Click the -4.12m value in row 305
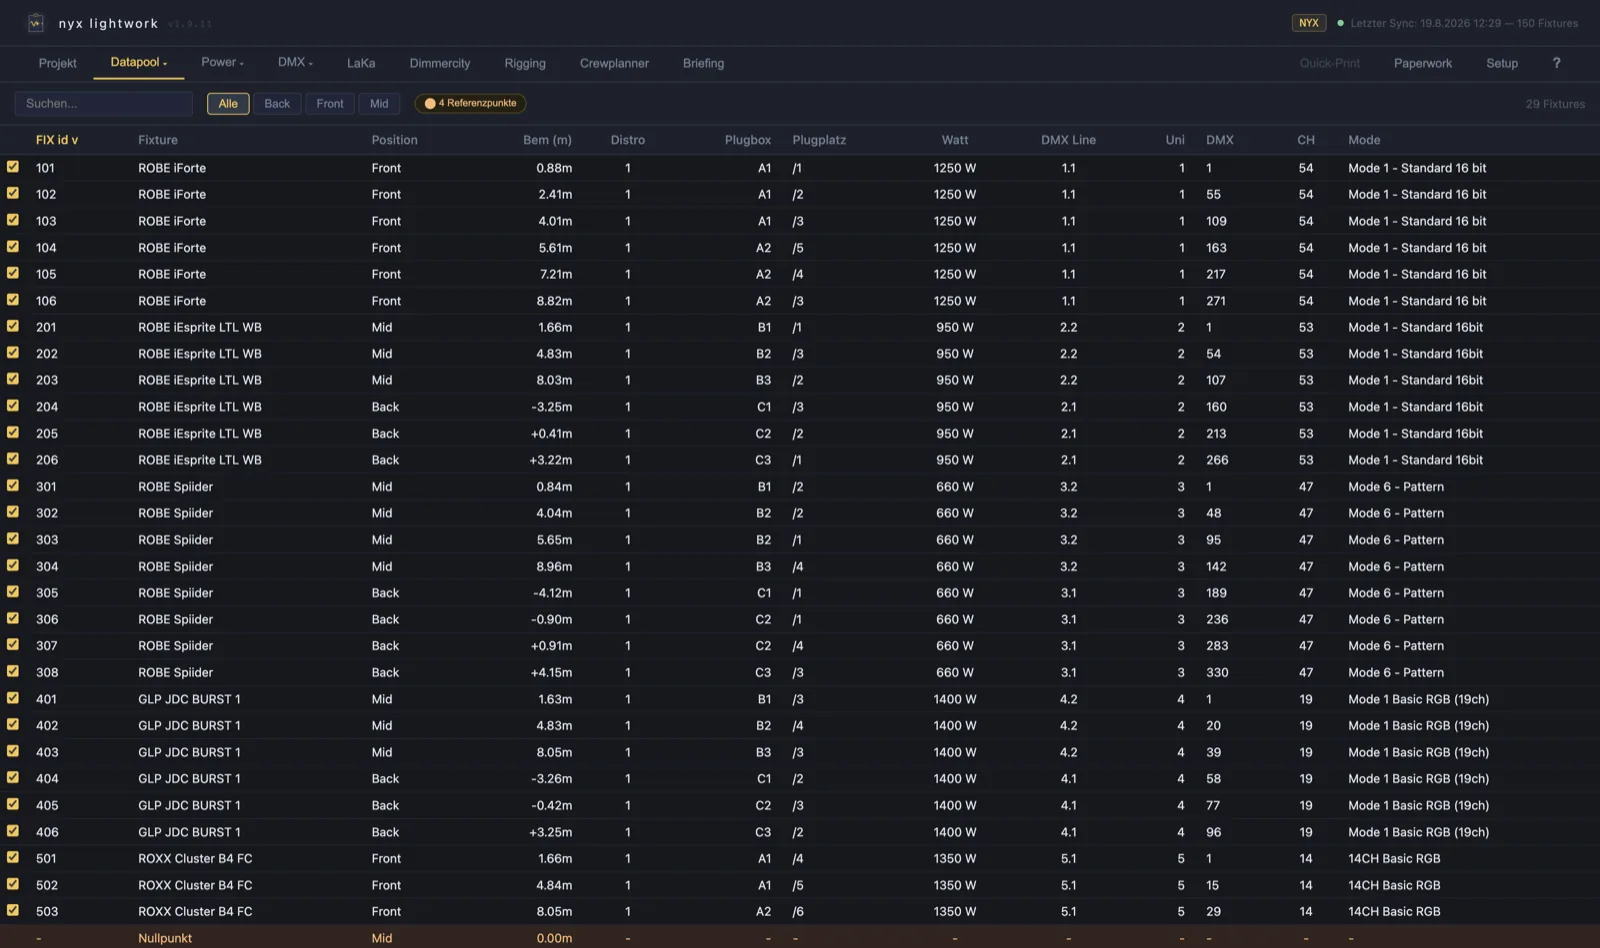 [x=552, y=593]
